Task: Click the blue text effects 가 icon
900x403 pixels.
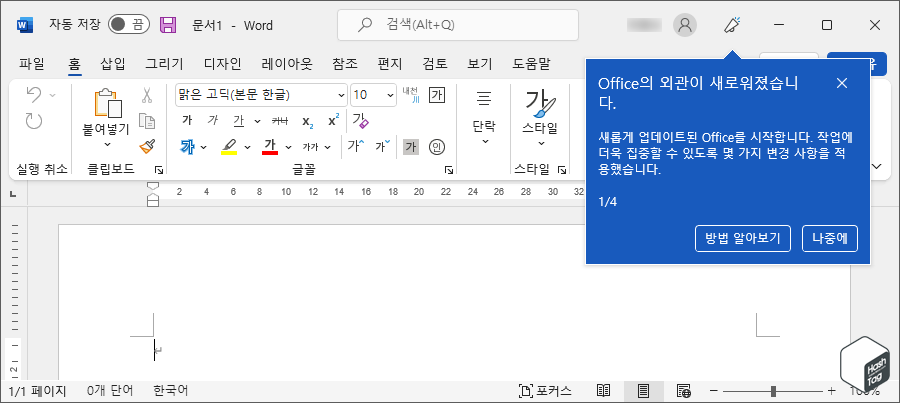Action: click(187, 147)
